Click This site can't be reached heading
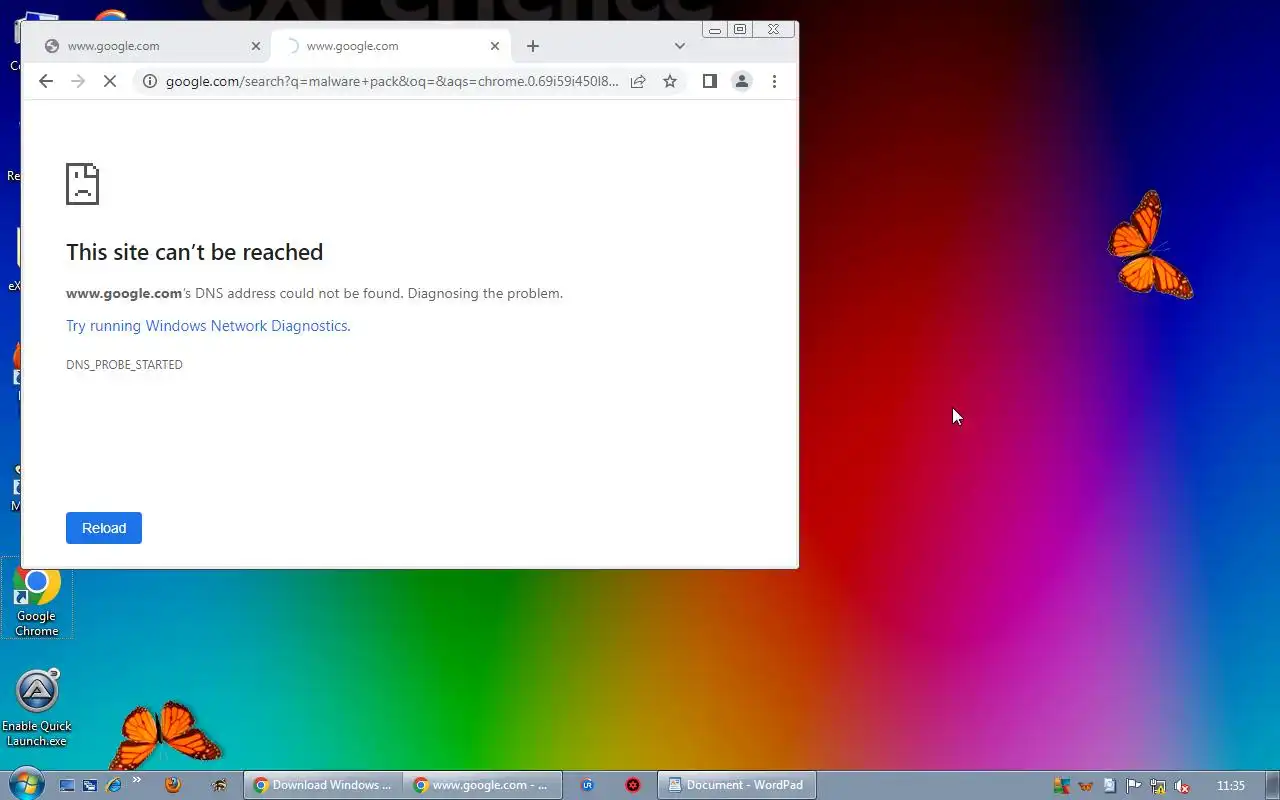The image size is (1280, 800). [195, 252]
